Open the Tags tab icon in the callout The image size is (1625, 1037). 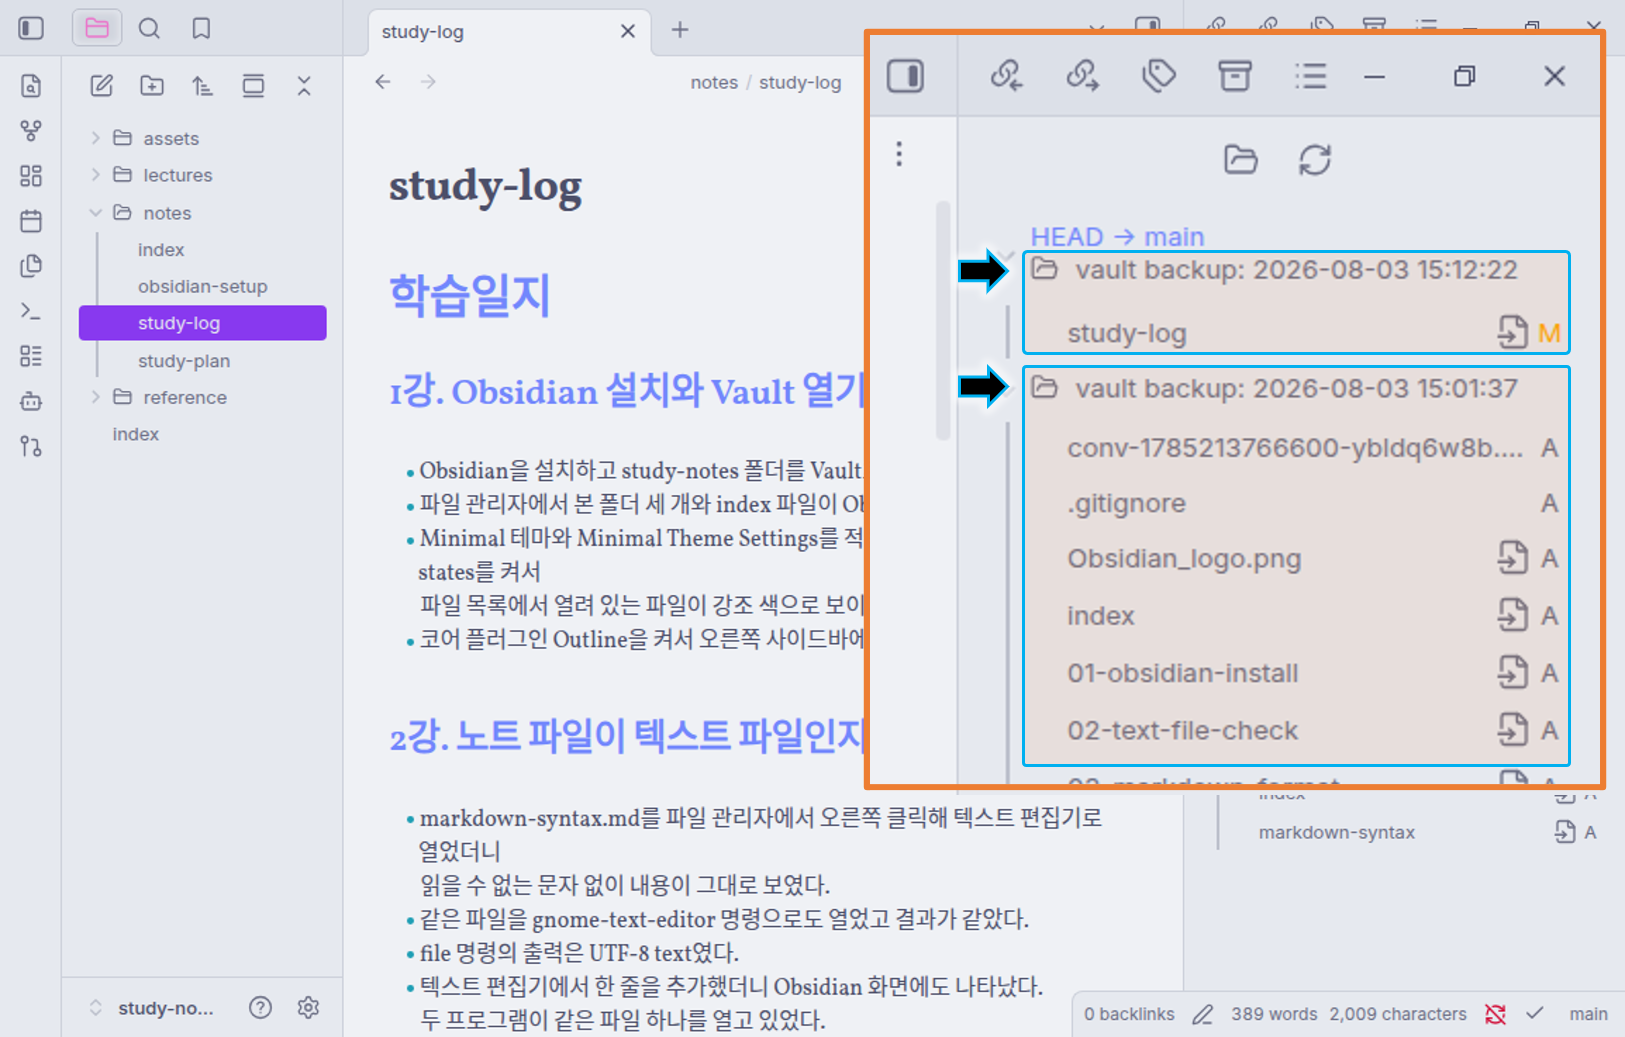pyautogui.click(x=1158, y=76)
